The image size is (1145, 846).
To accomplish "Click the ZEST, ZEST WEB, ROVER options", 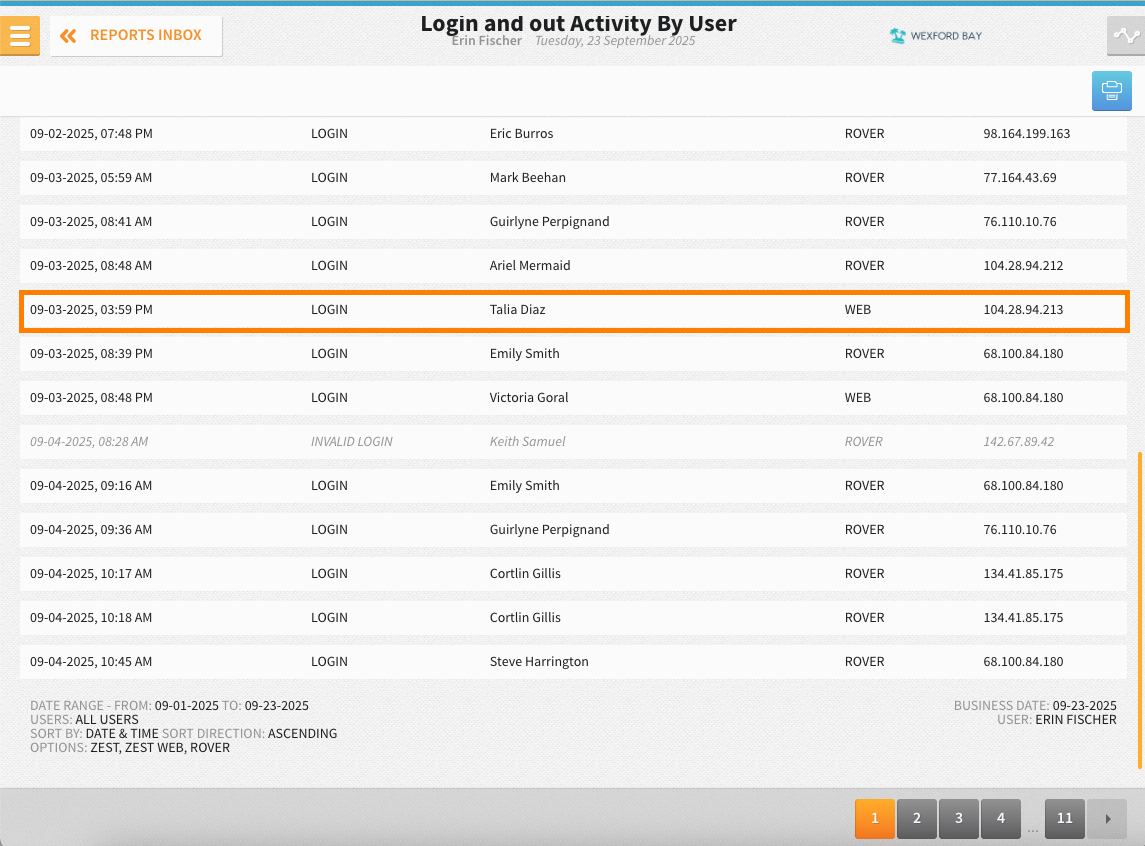I will [160, 747].
